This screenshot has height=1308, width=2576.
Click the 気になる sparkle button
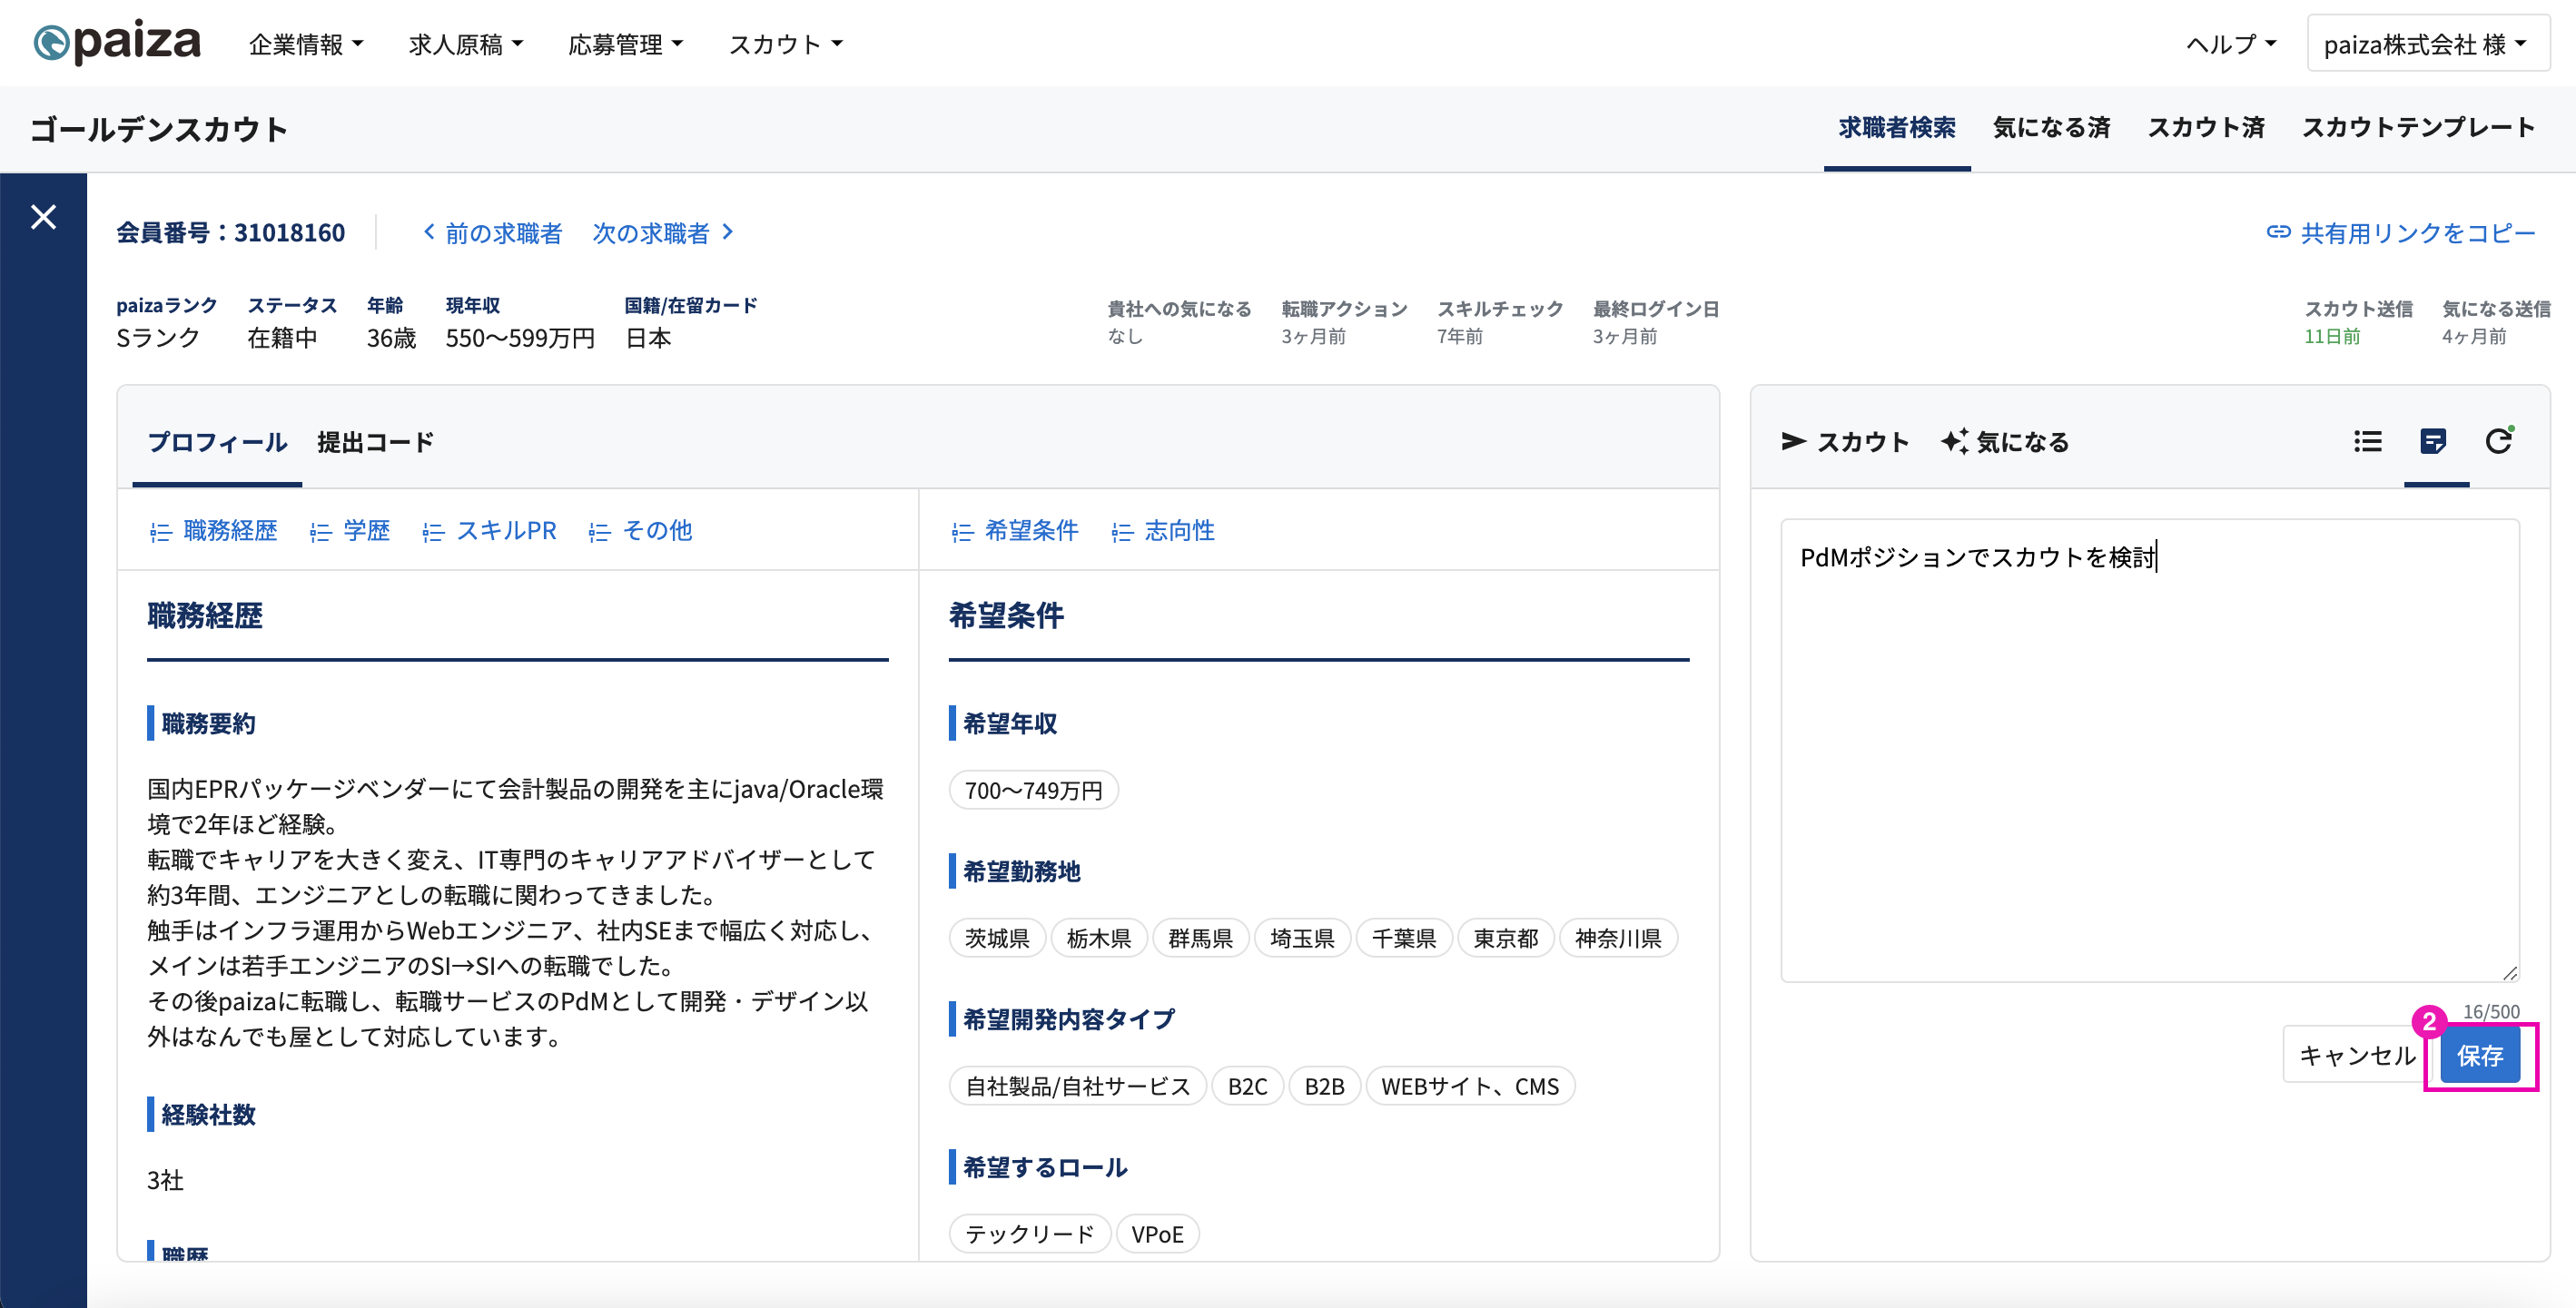point(2005,442)
